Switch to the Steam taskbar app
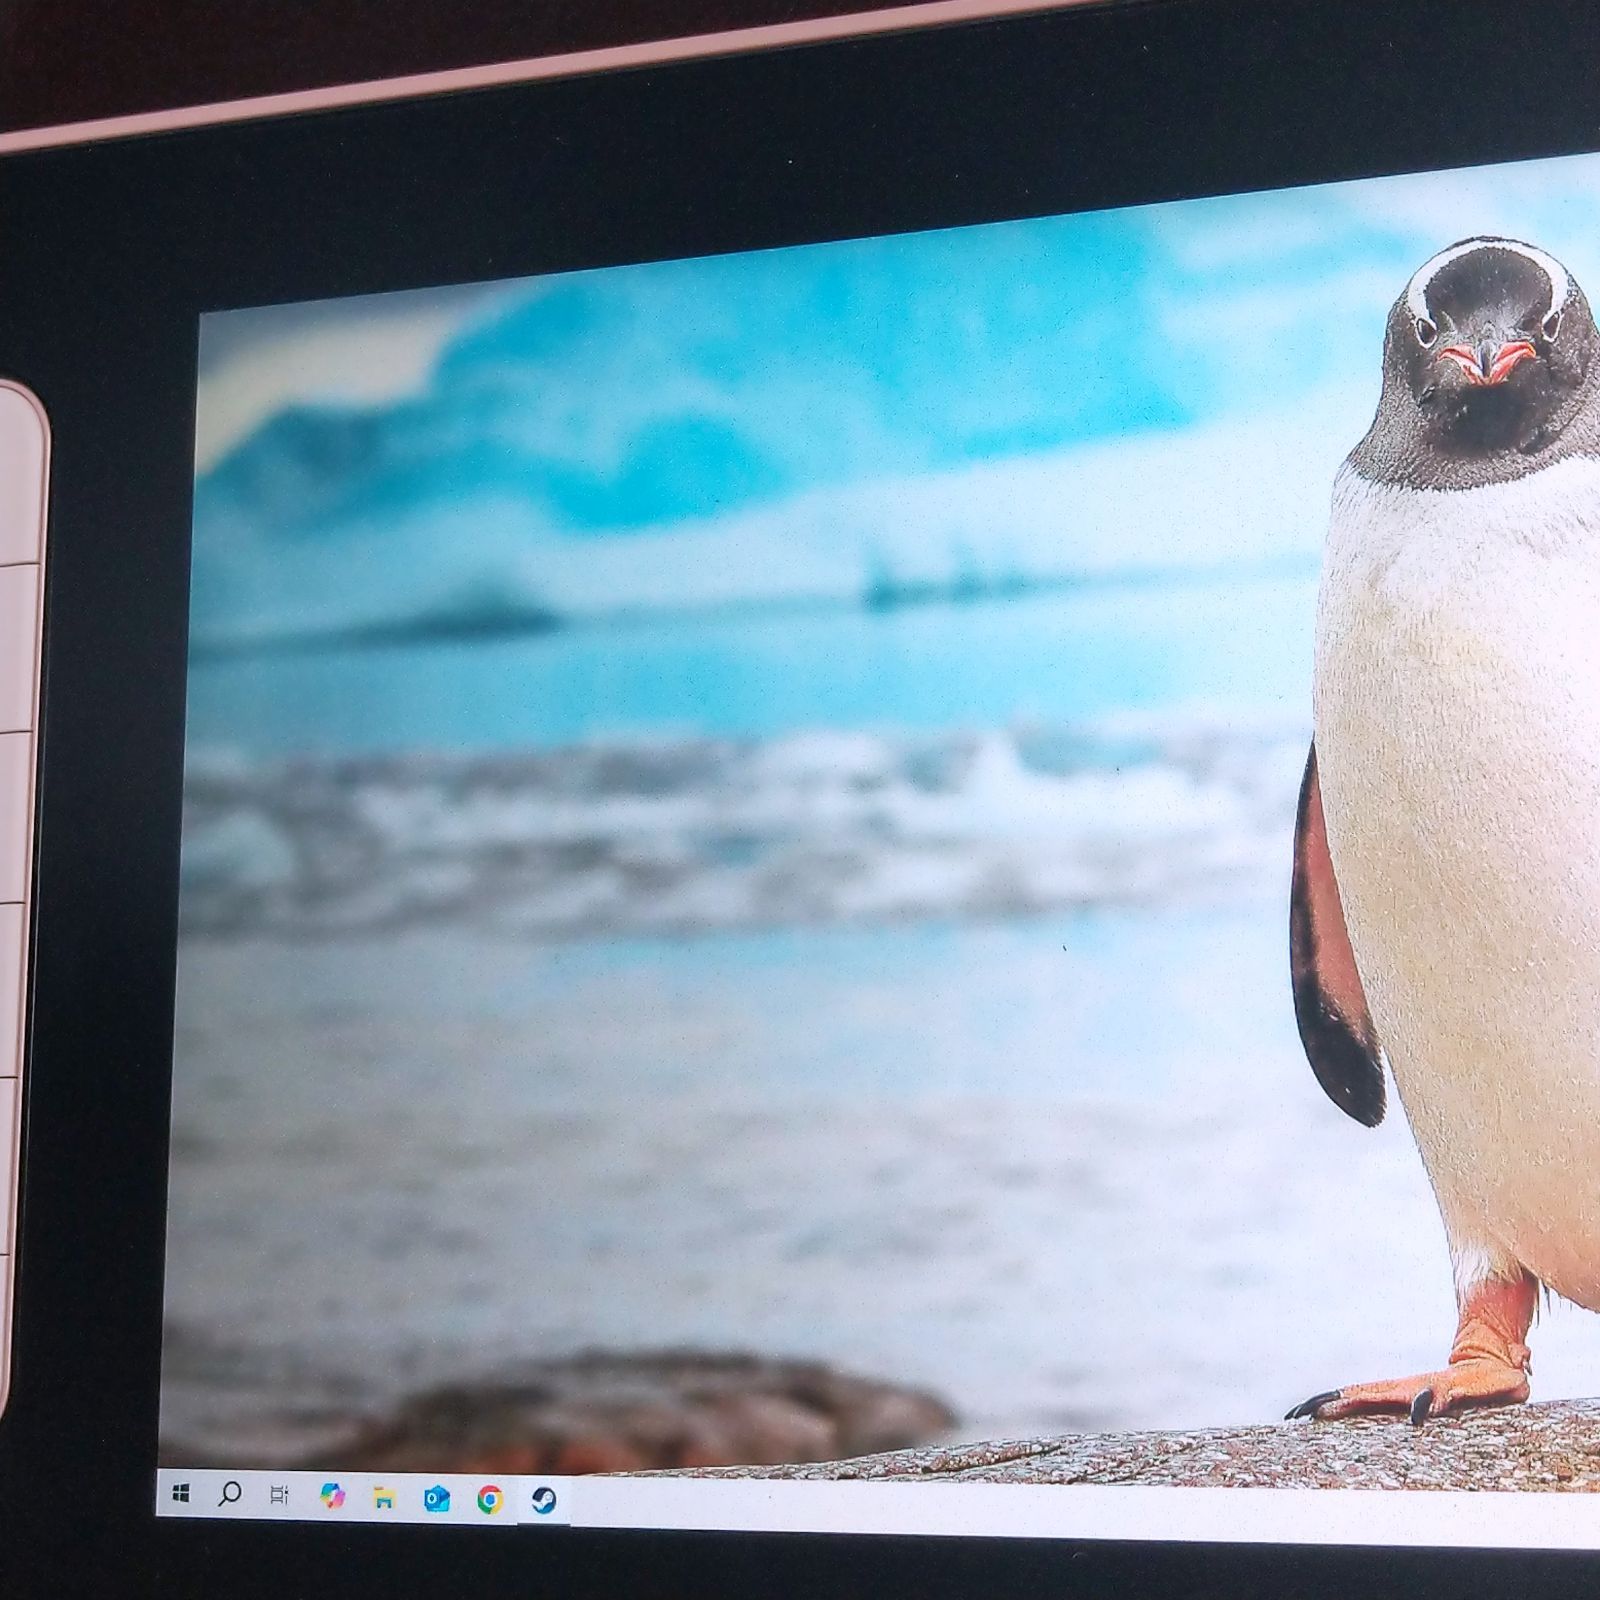This screenshot has width=1600, height=1600. point(543,1500)
